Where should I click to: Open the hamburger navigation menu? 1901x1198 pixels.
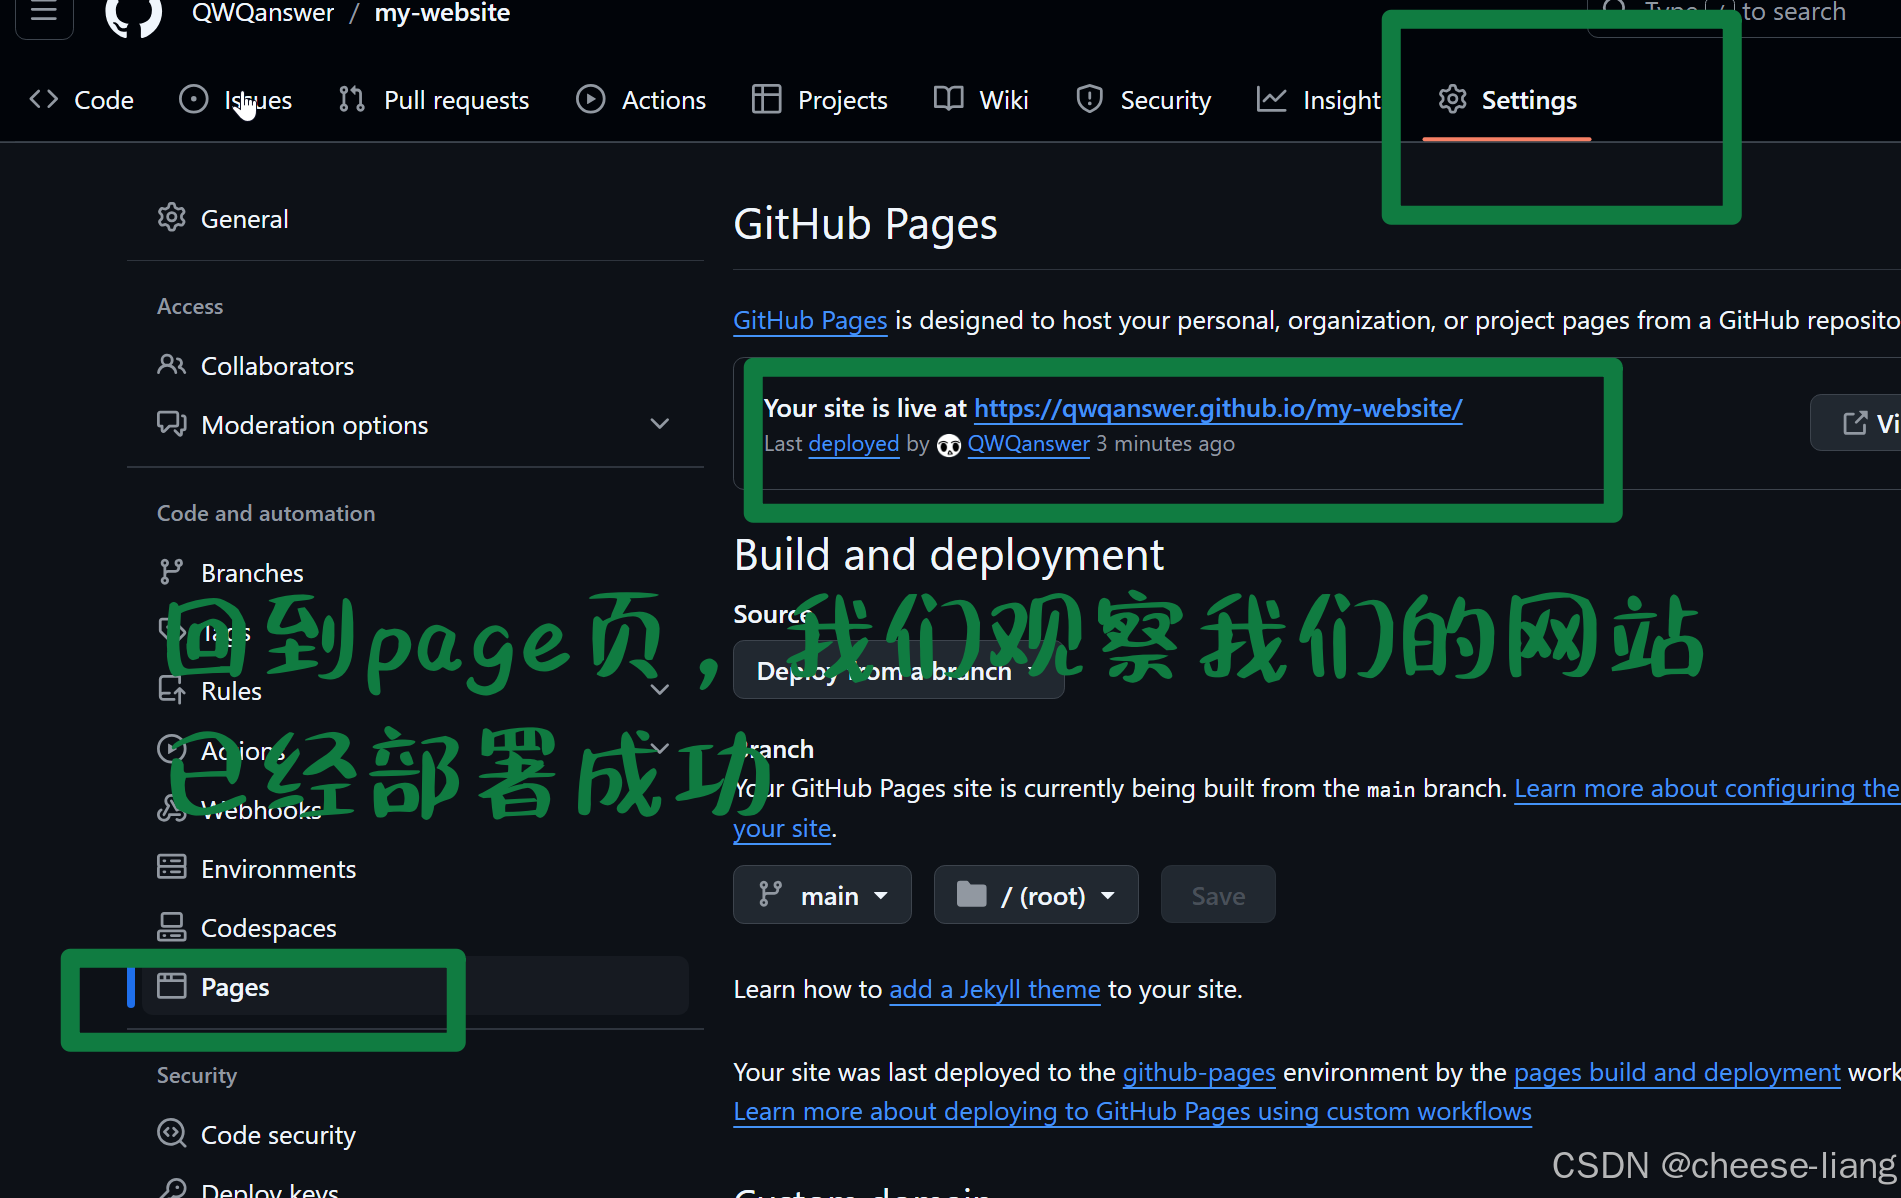[44, 13]
